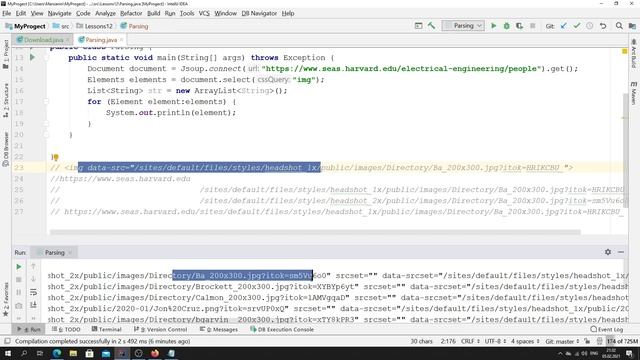Toggle the Favorites tool window
Image resolution: width=640 pixels, height=360 pixels.
click(6, 299)
